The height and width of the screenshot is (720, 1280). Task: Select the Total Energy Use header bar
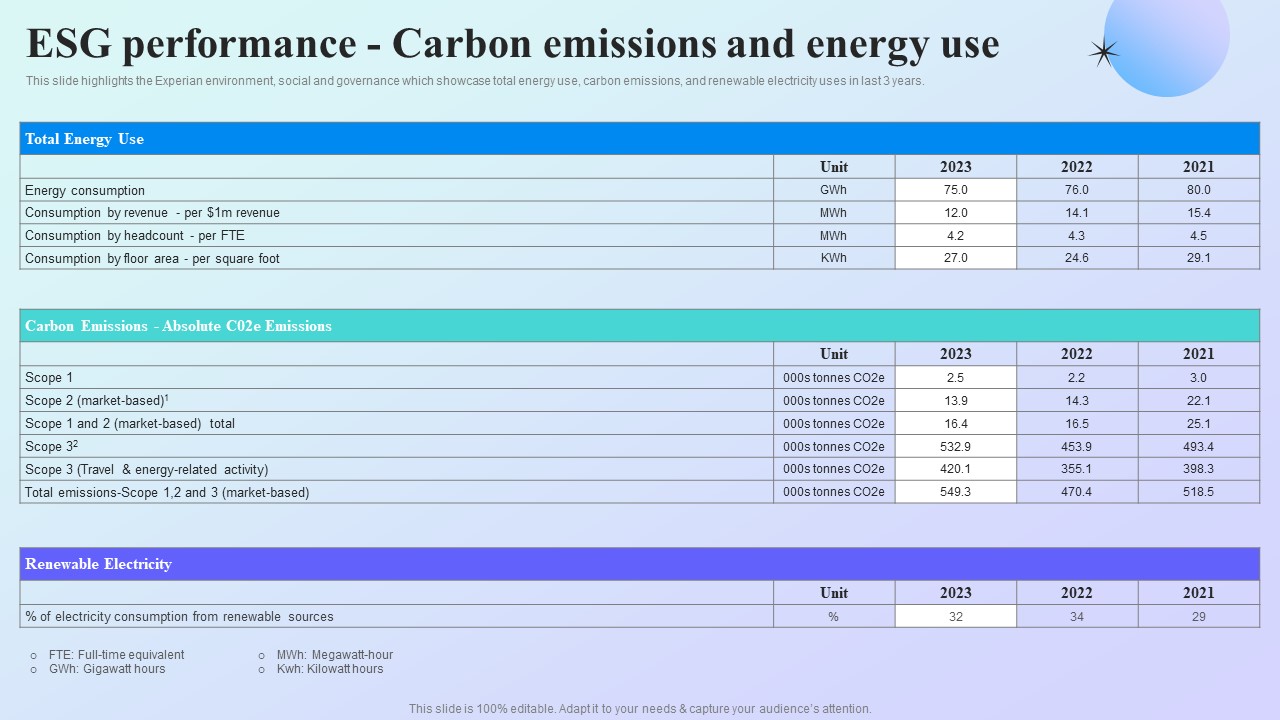coord(640,139)
